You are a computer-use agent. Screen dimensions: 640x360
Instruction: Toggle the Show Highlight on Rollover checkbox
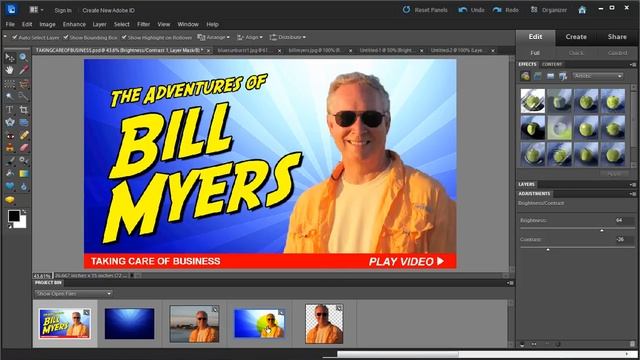pyautogui.click(x=124, y=37)
